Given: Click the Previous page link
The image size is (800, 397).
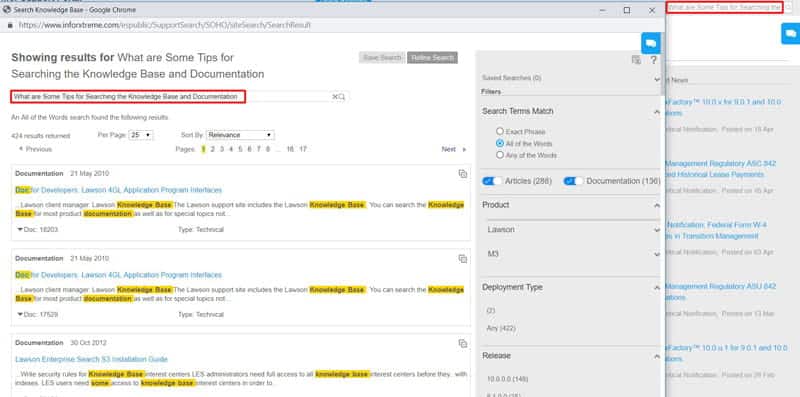Looking at the screenshot, I should (x=35, y=149).
